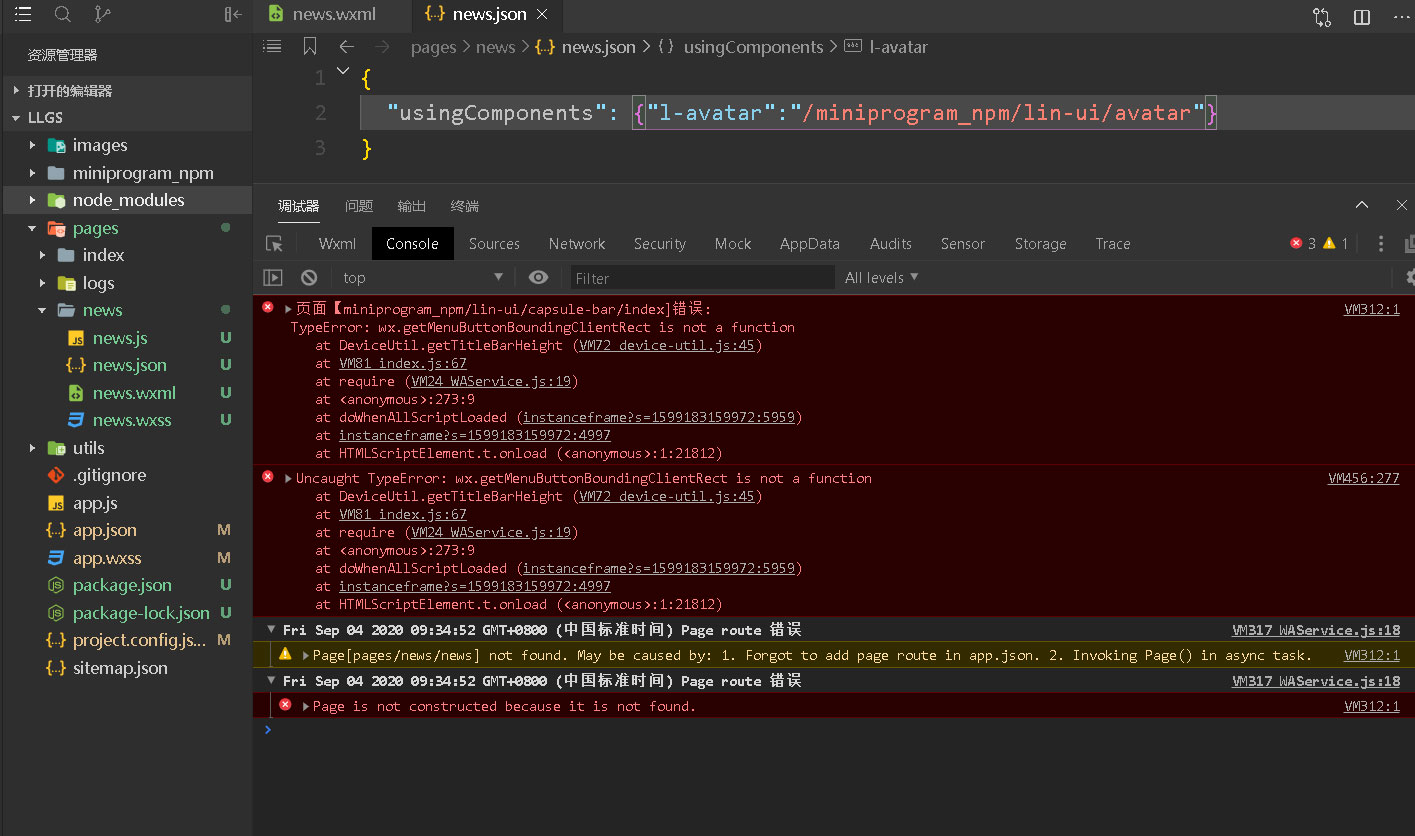Open sitemap.json in file tree
The width and height of the screenshot is (1415, 836).
point(120,668)
